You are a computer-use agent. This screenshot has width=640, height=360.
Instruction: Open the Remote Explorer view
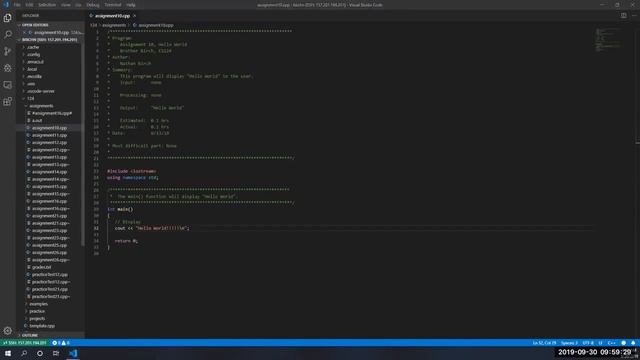click(x=7, y=84)
